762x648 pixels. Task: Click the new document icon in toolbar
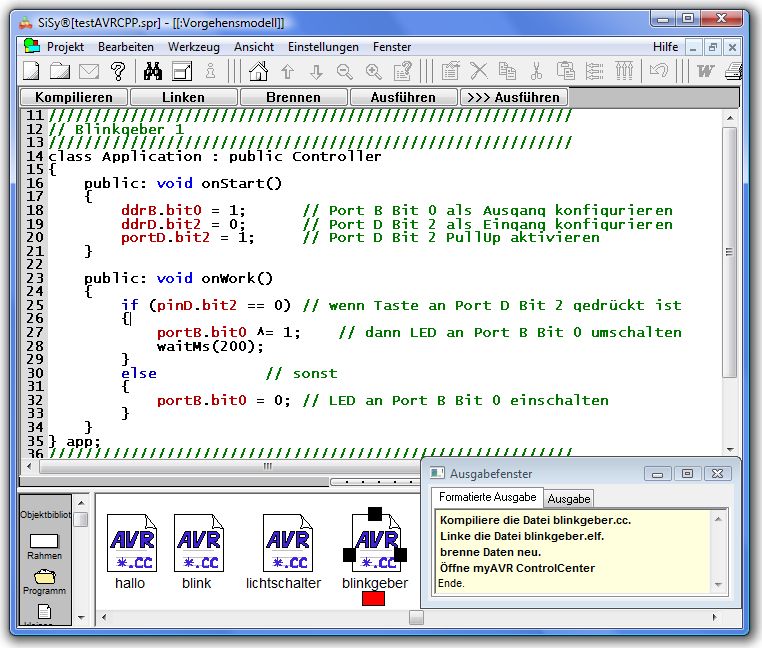click(32, 71)
